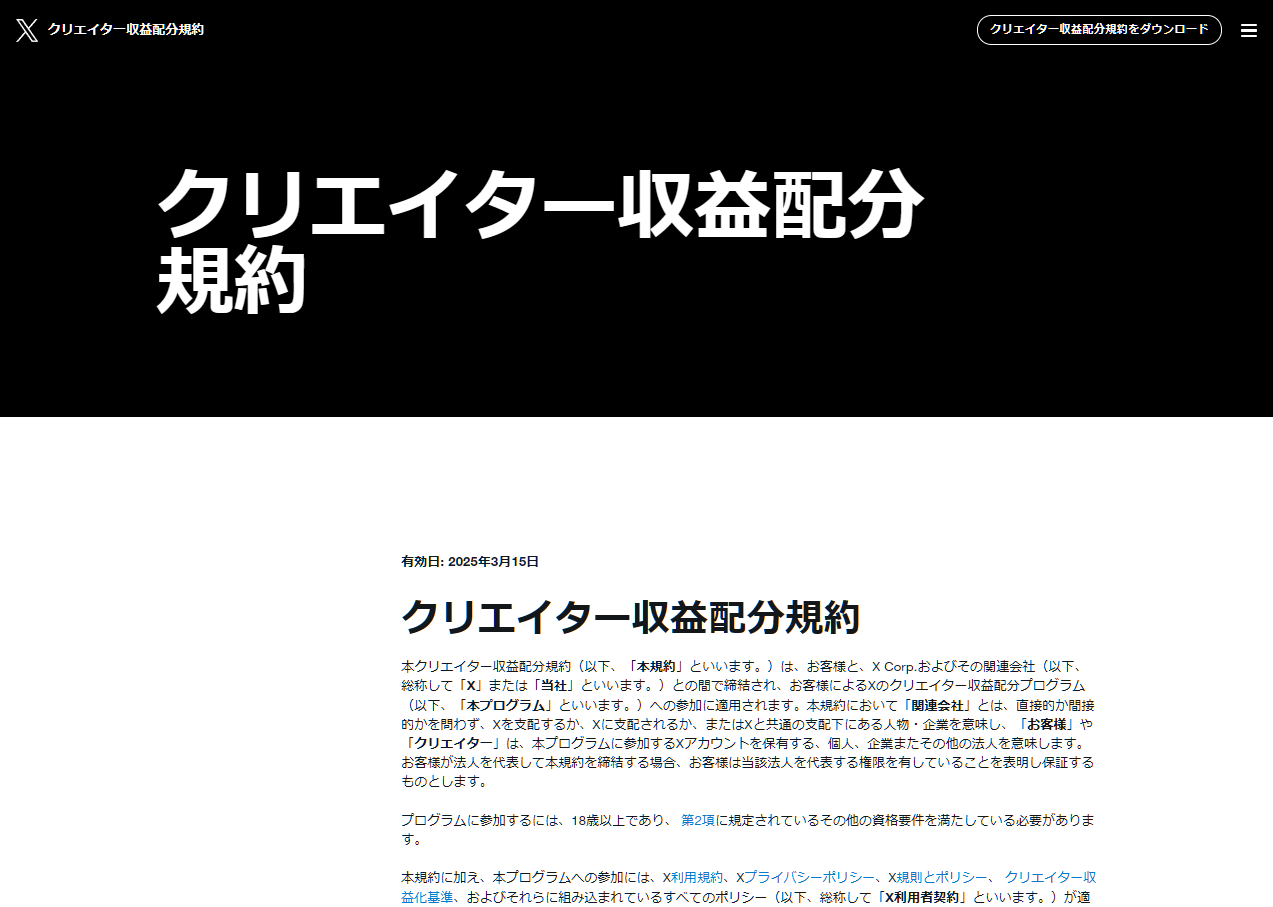
Task: Follow the X利用規約 link
Action: click(697, 876)
